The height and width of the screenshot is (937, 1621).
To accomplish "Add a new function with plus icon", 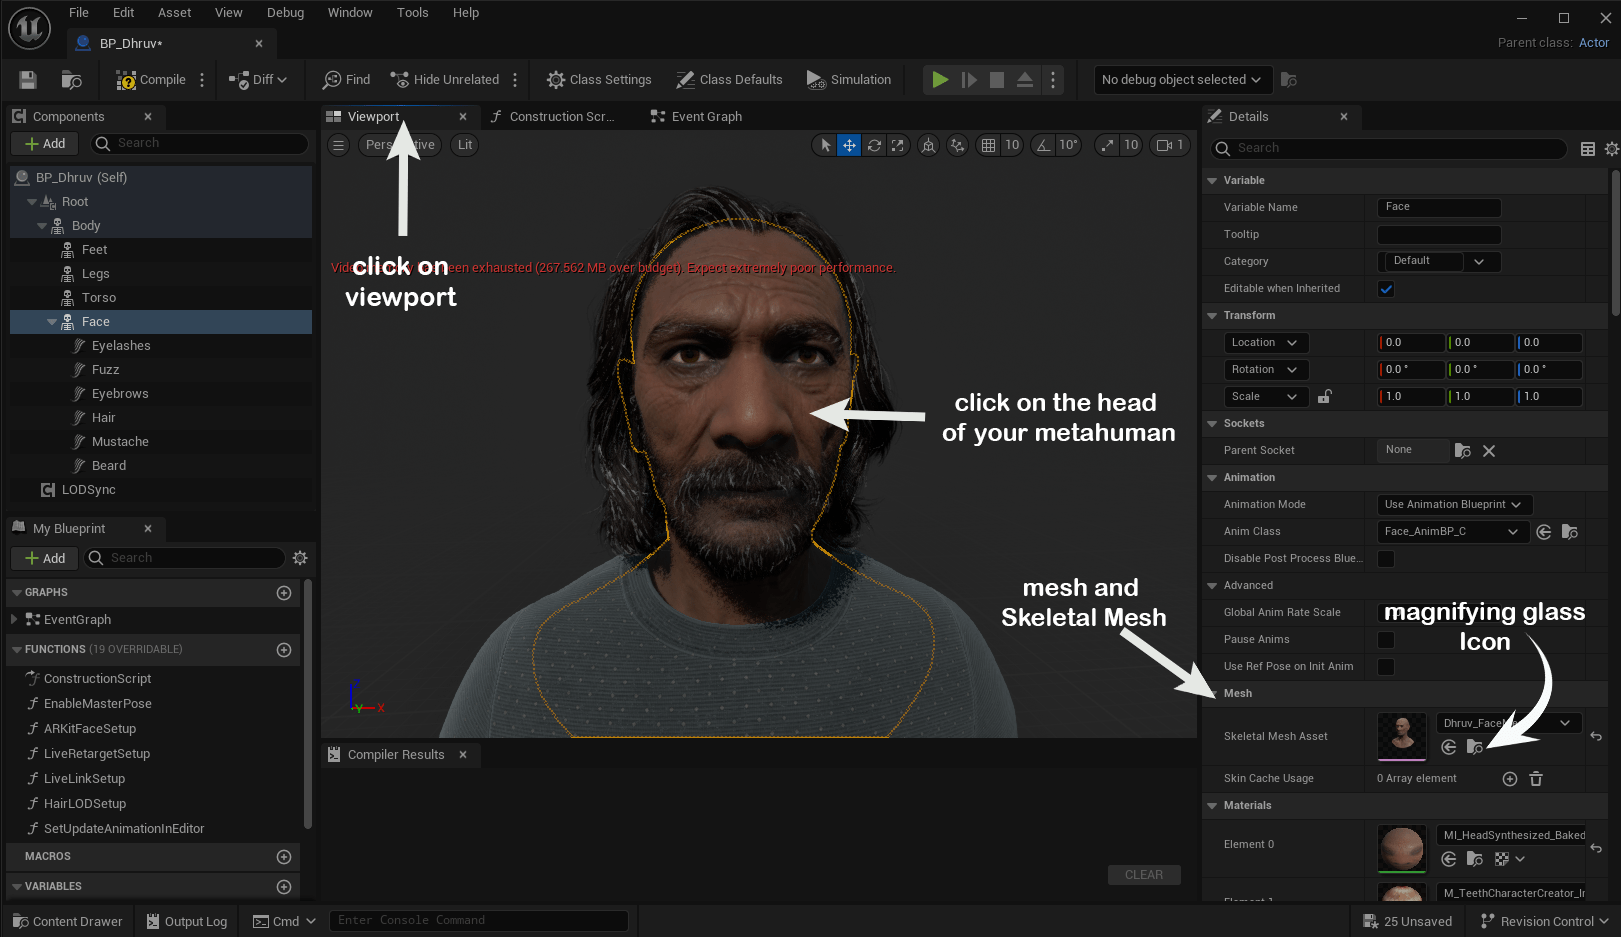I will 284,650.
